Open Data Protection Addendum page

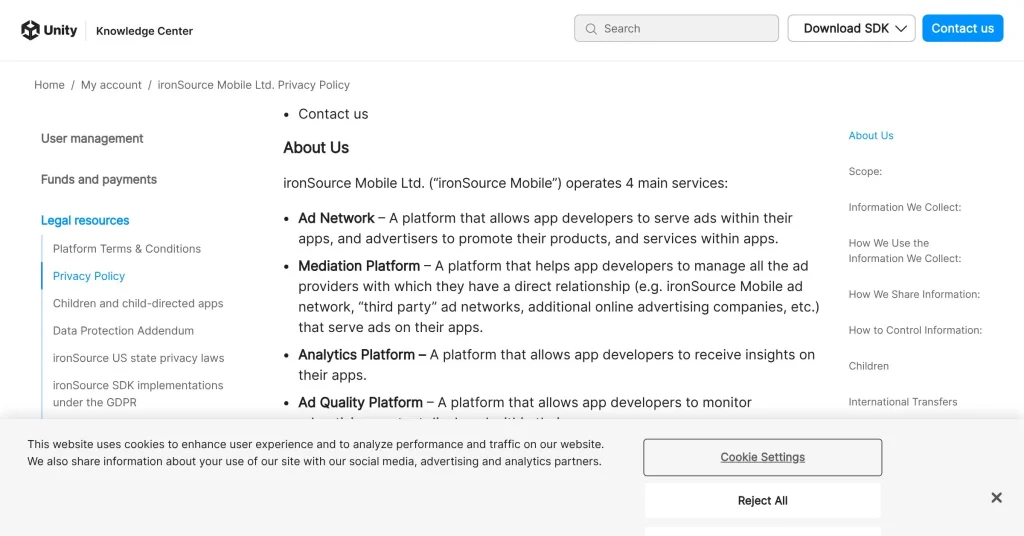click(123, 331)
